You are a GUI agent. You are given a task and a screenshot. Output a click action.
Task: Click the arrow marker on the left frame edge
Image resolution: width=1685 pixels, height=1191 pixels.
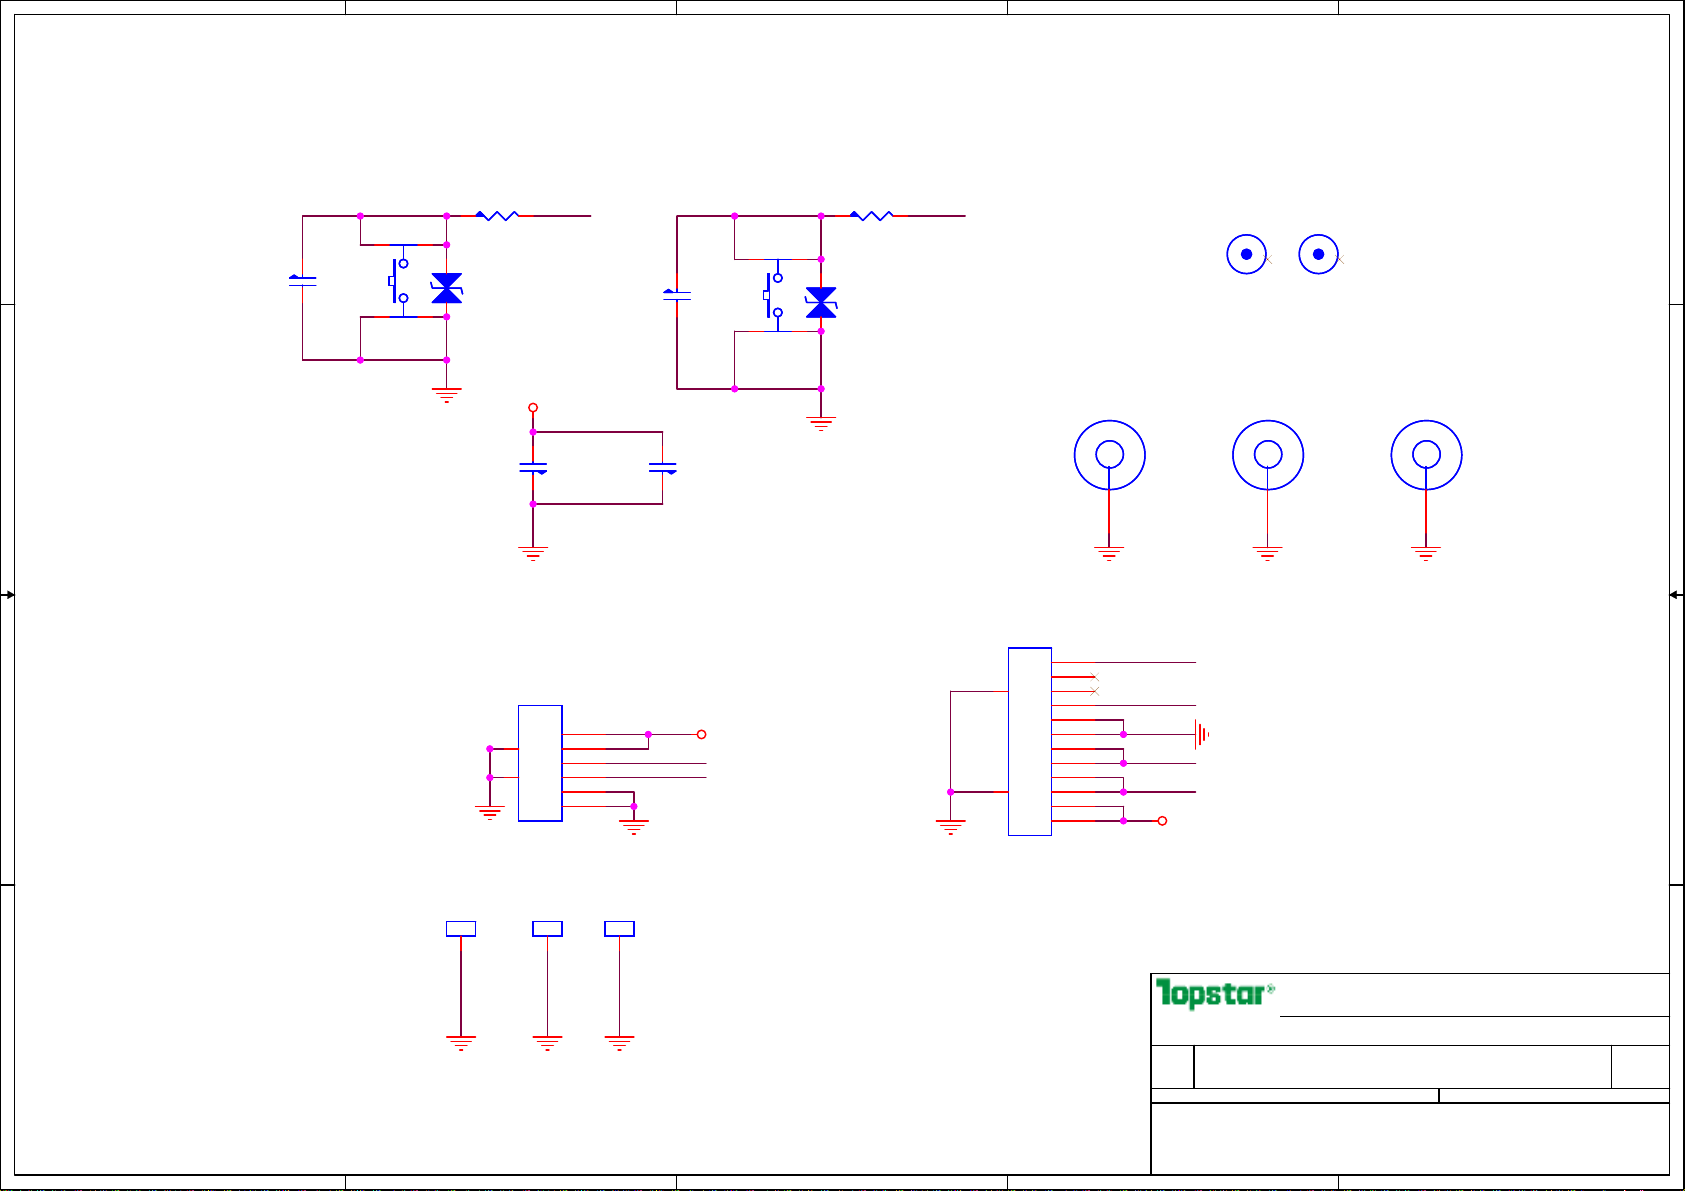click(8, 595)
